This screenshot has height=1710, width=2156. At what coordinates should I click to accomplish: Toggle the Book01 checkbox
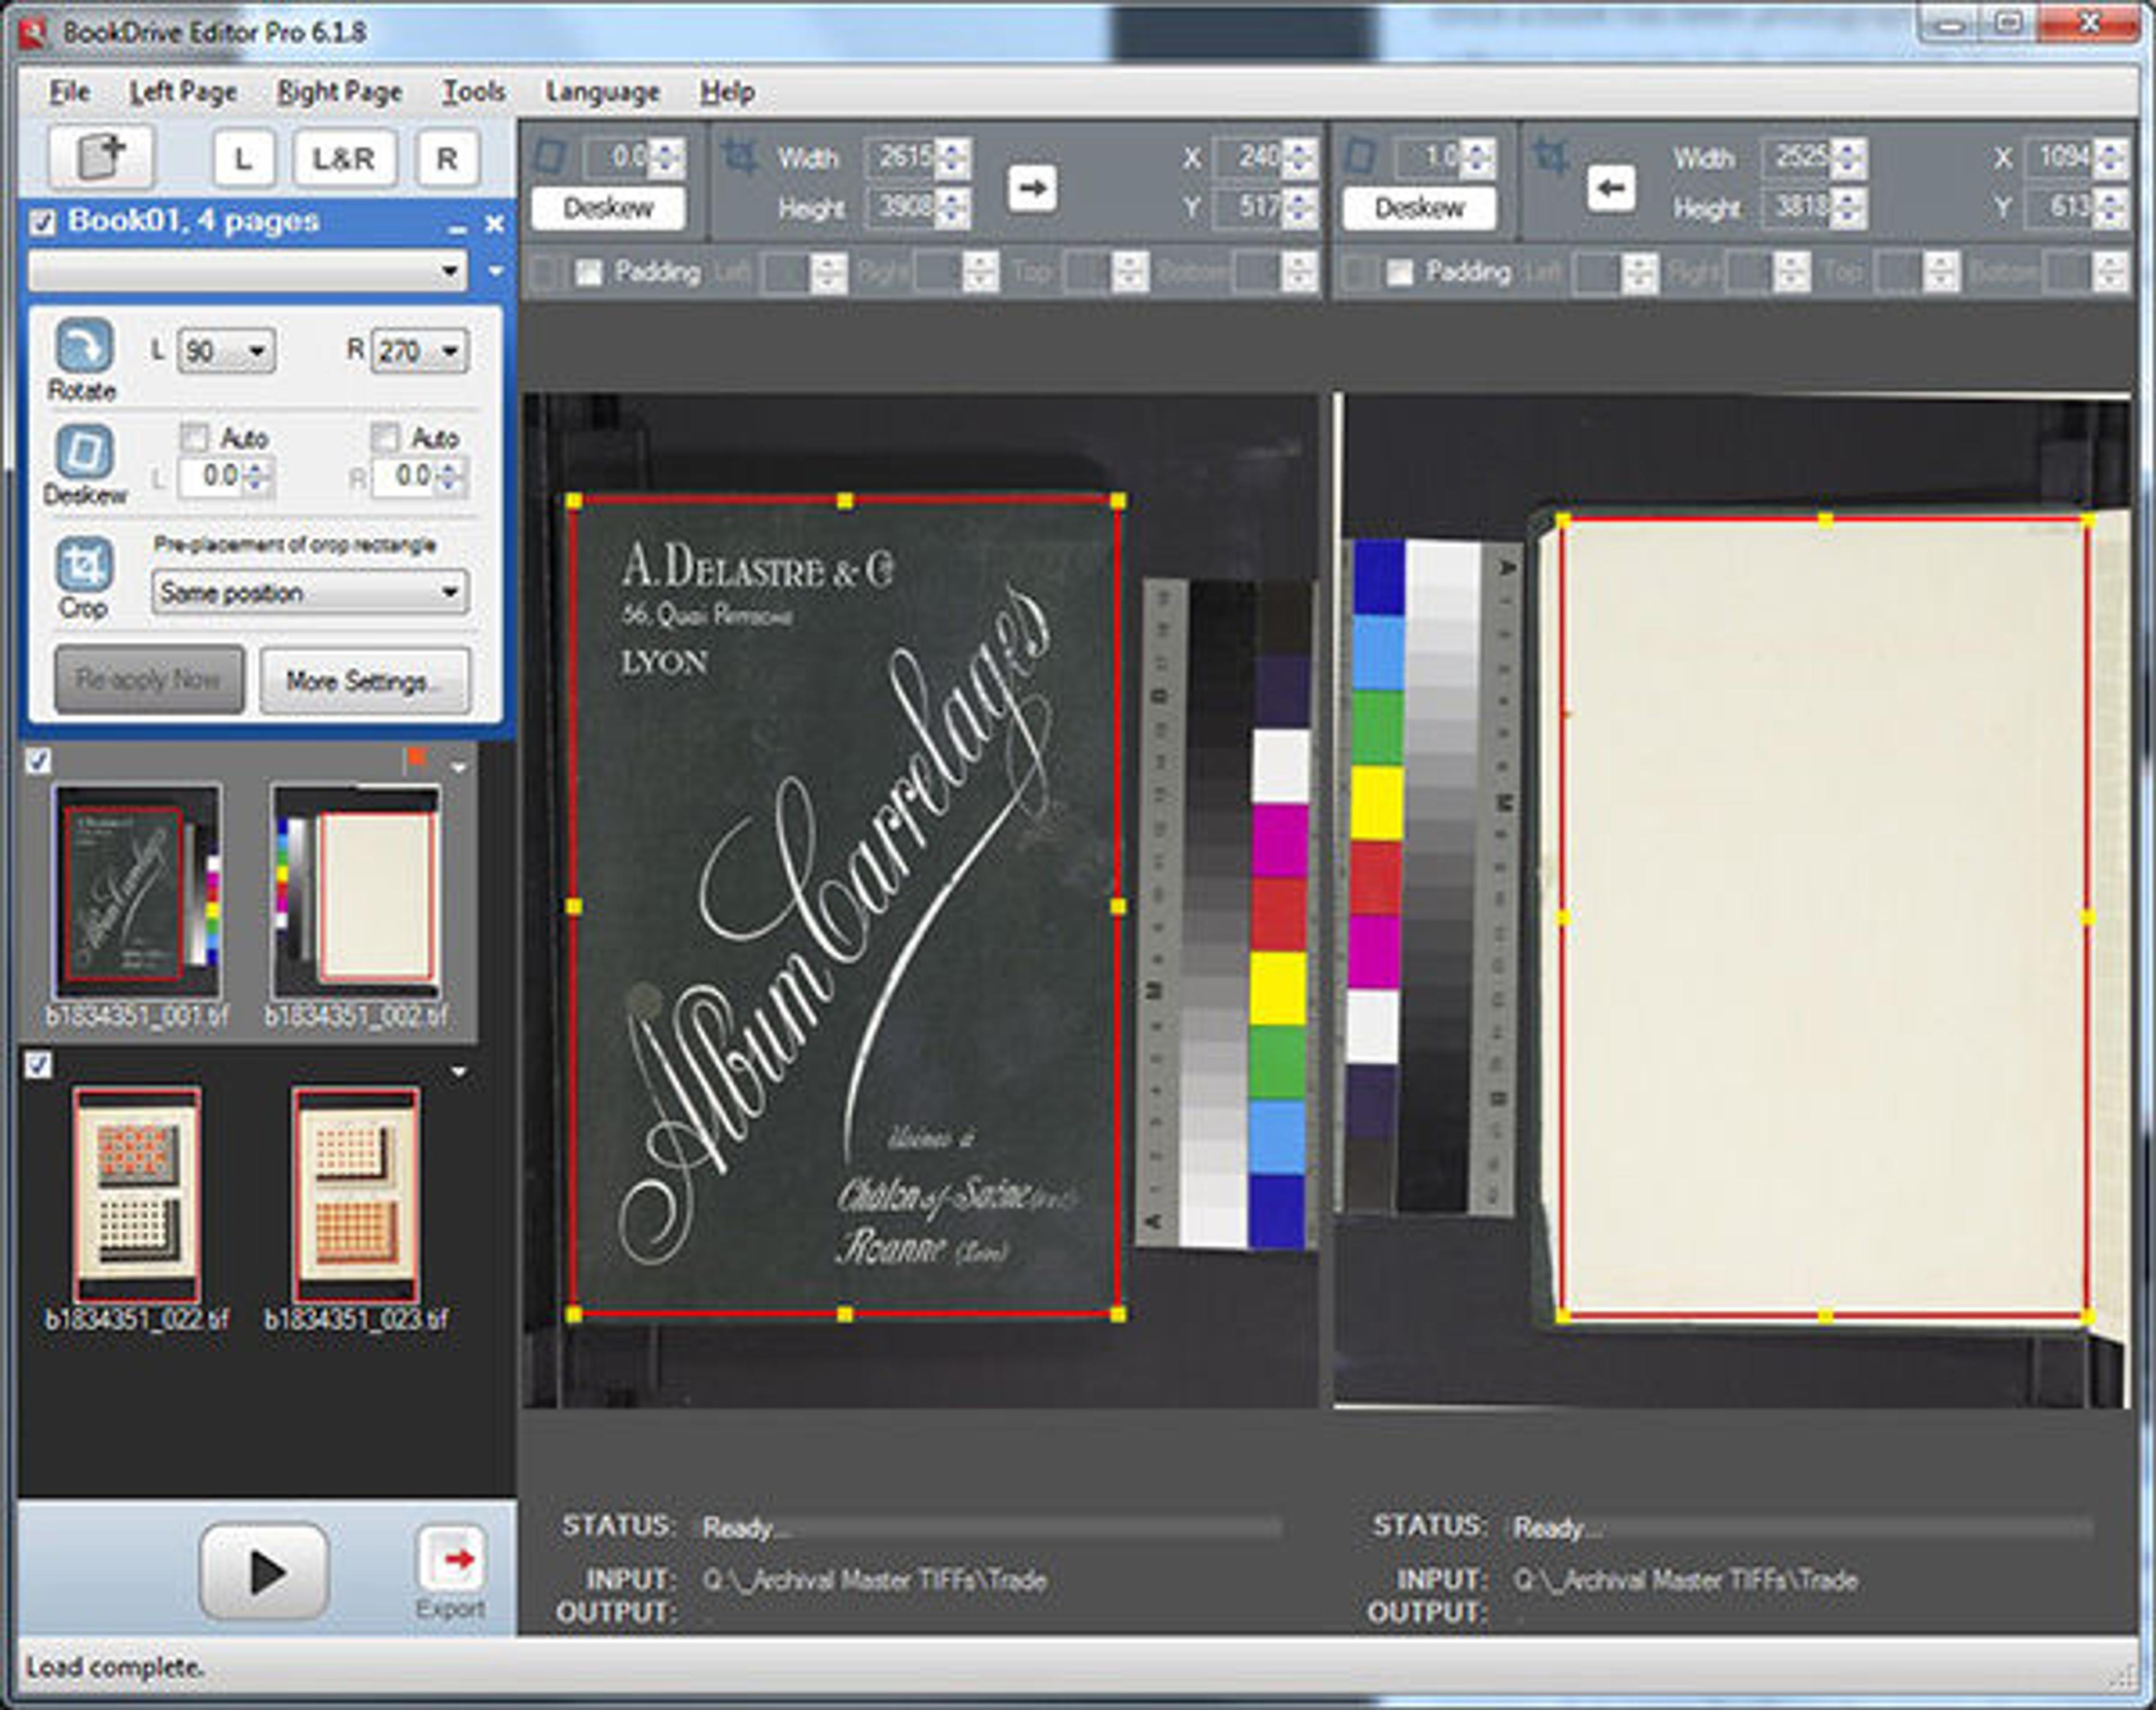pyautogui.click(x=42, y=222)
